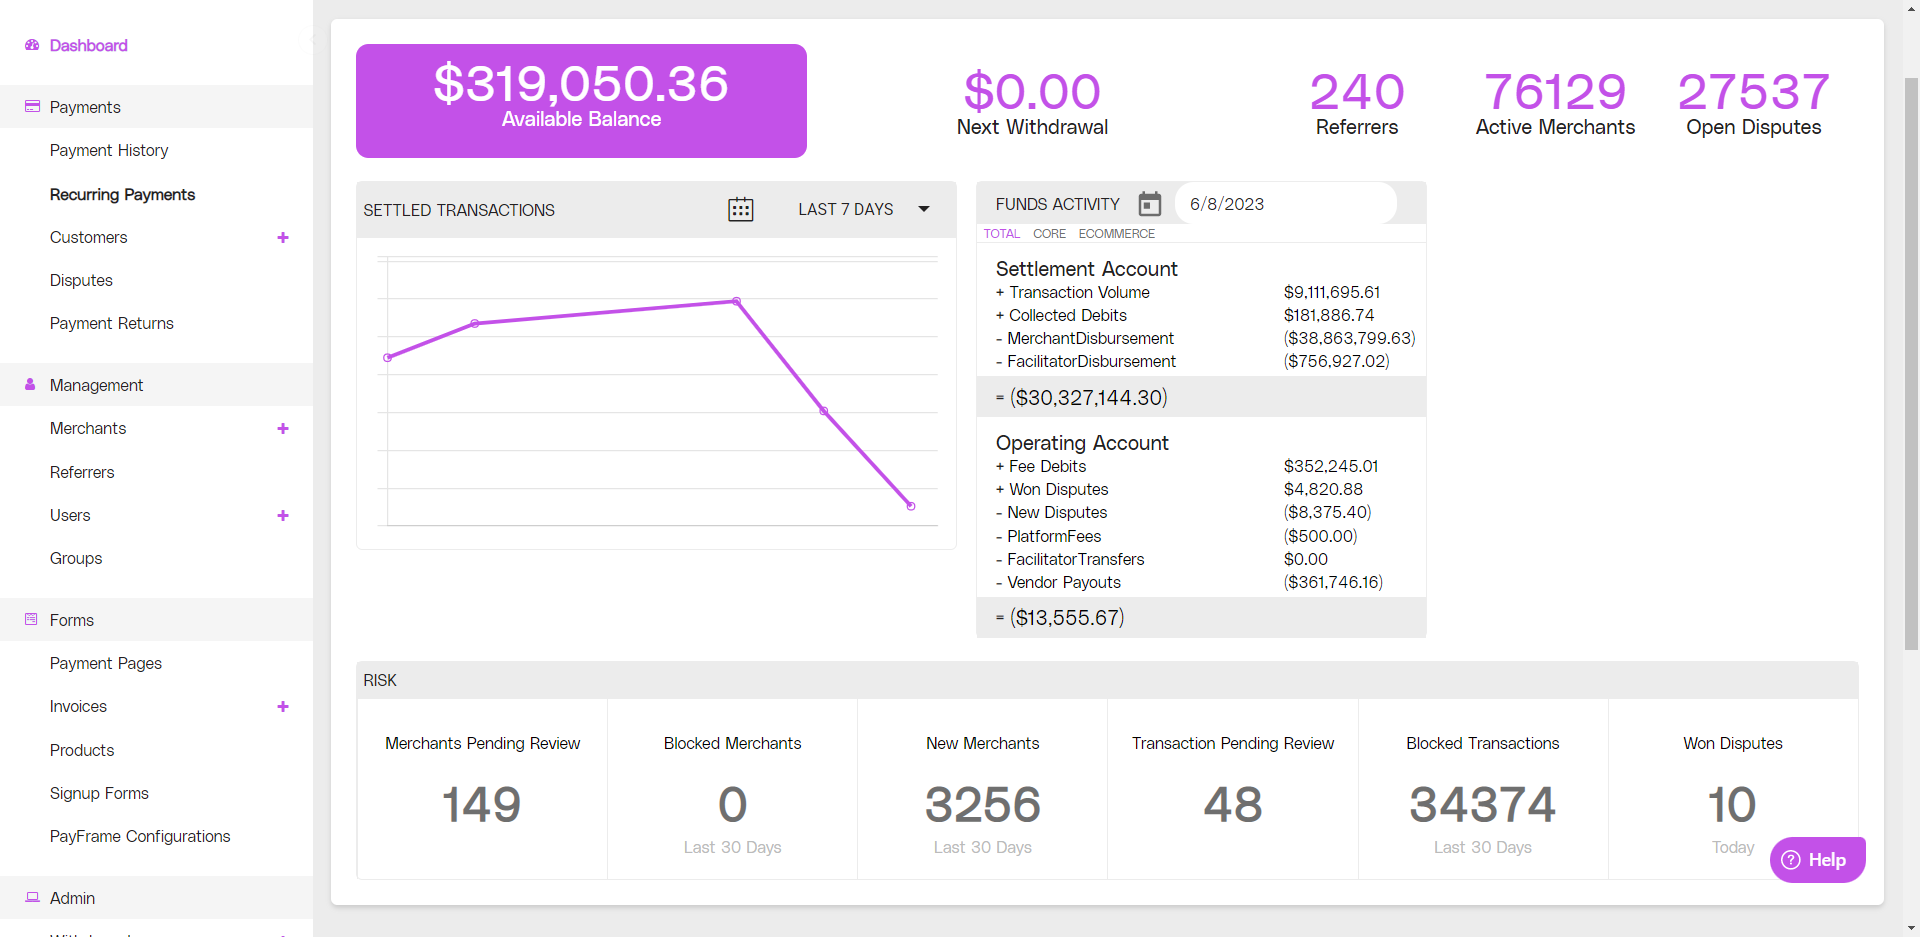Open Funds Activity date picker calendar icon
Screen dimensions: 1920x937
[1150, 204]
